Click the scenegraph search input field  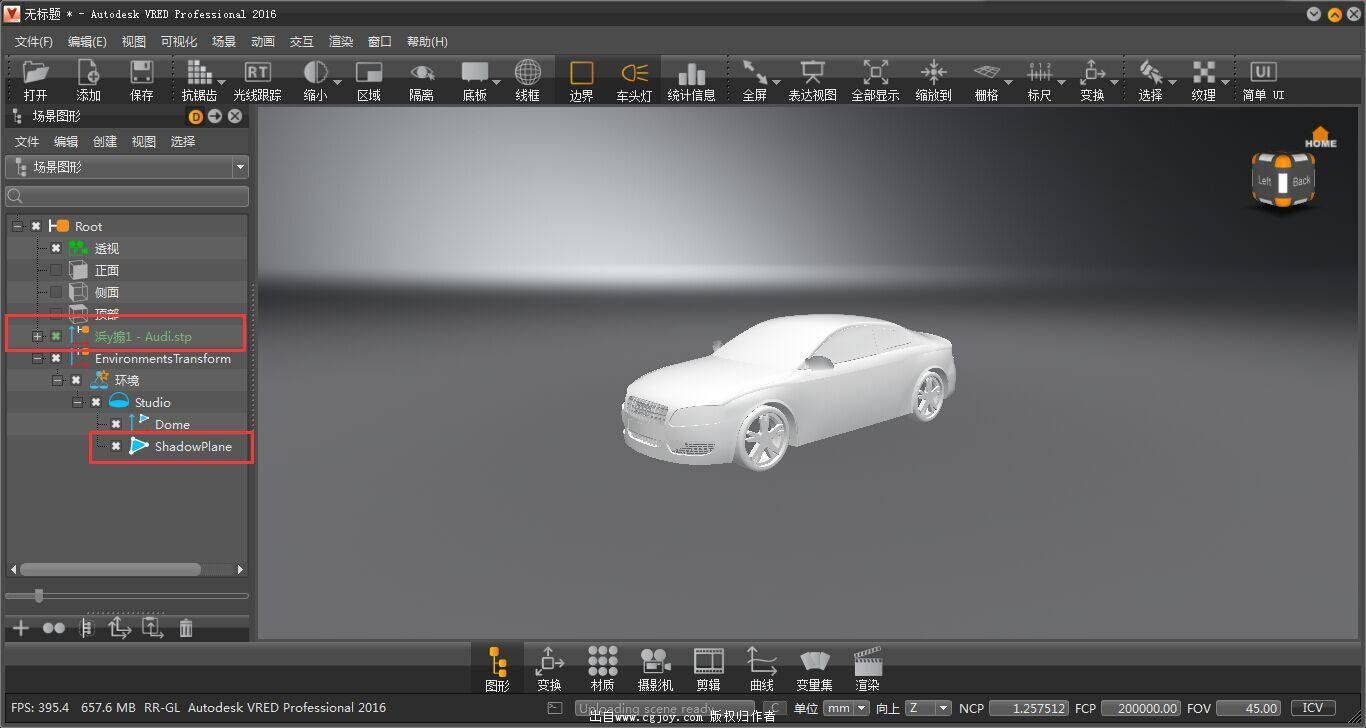[127, 196]
